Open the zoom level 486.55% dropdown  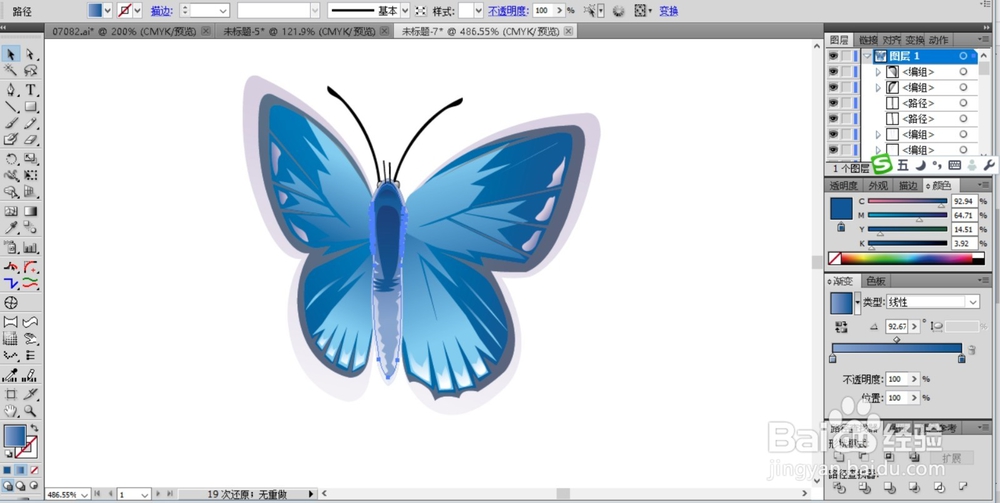click(x=85, y=495)
